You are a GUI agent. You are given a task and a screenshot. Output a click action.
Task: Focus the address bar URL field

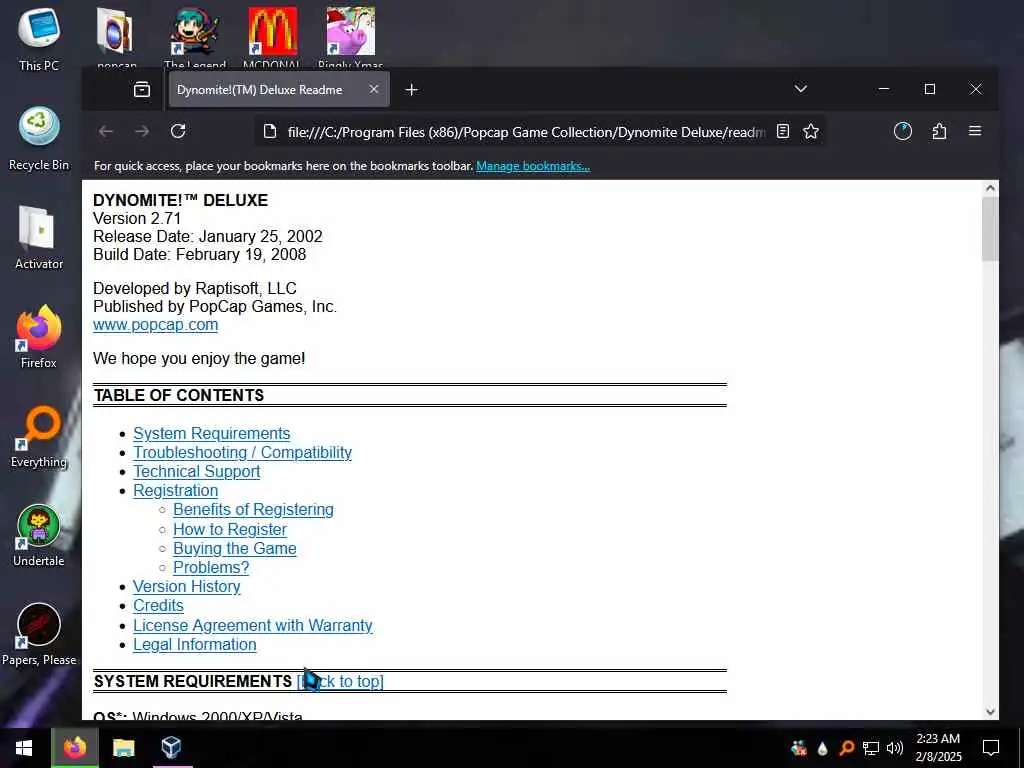526,132
